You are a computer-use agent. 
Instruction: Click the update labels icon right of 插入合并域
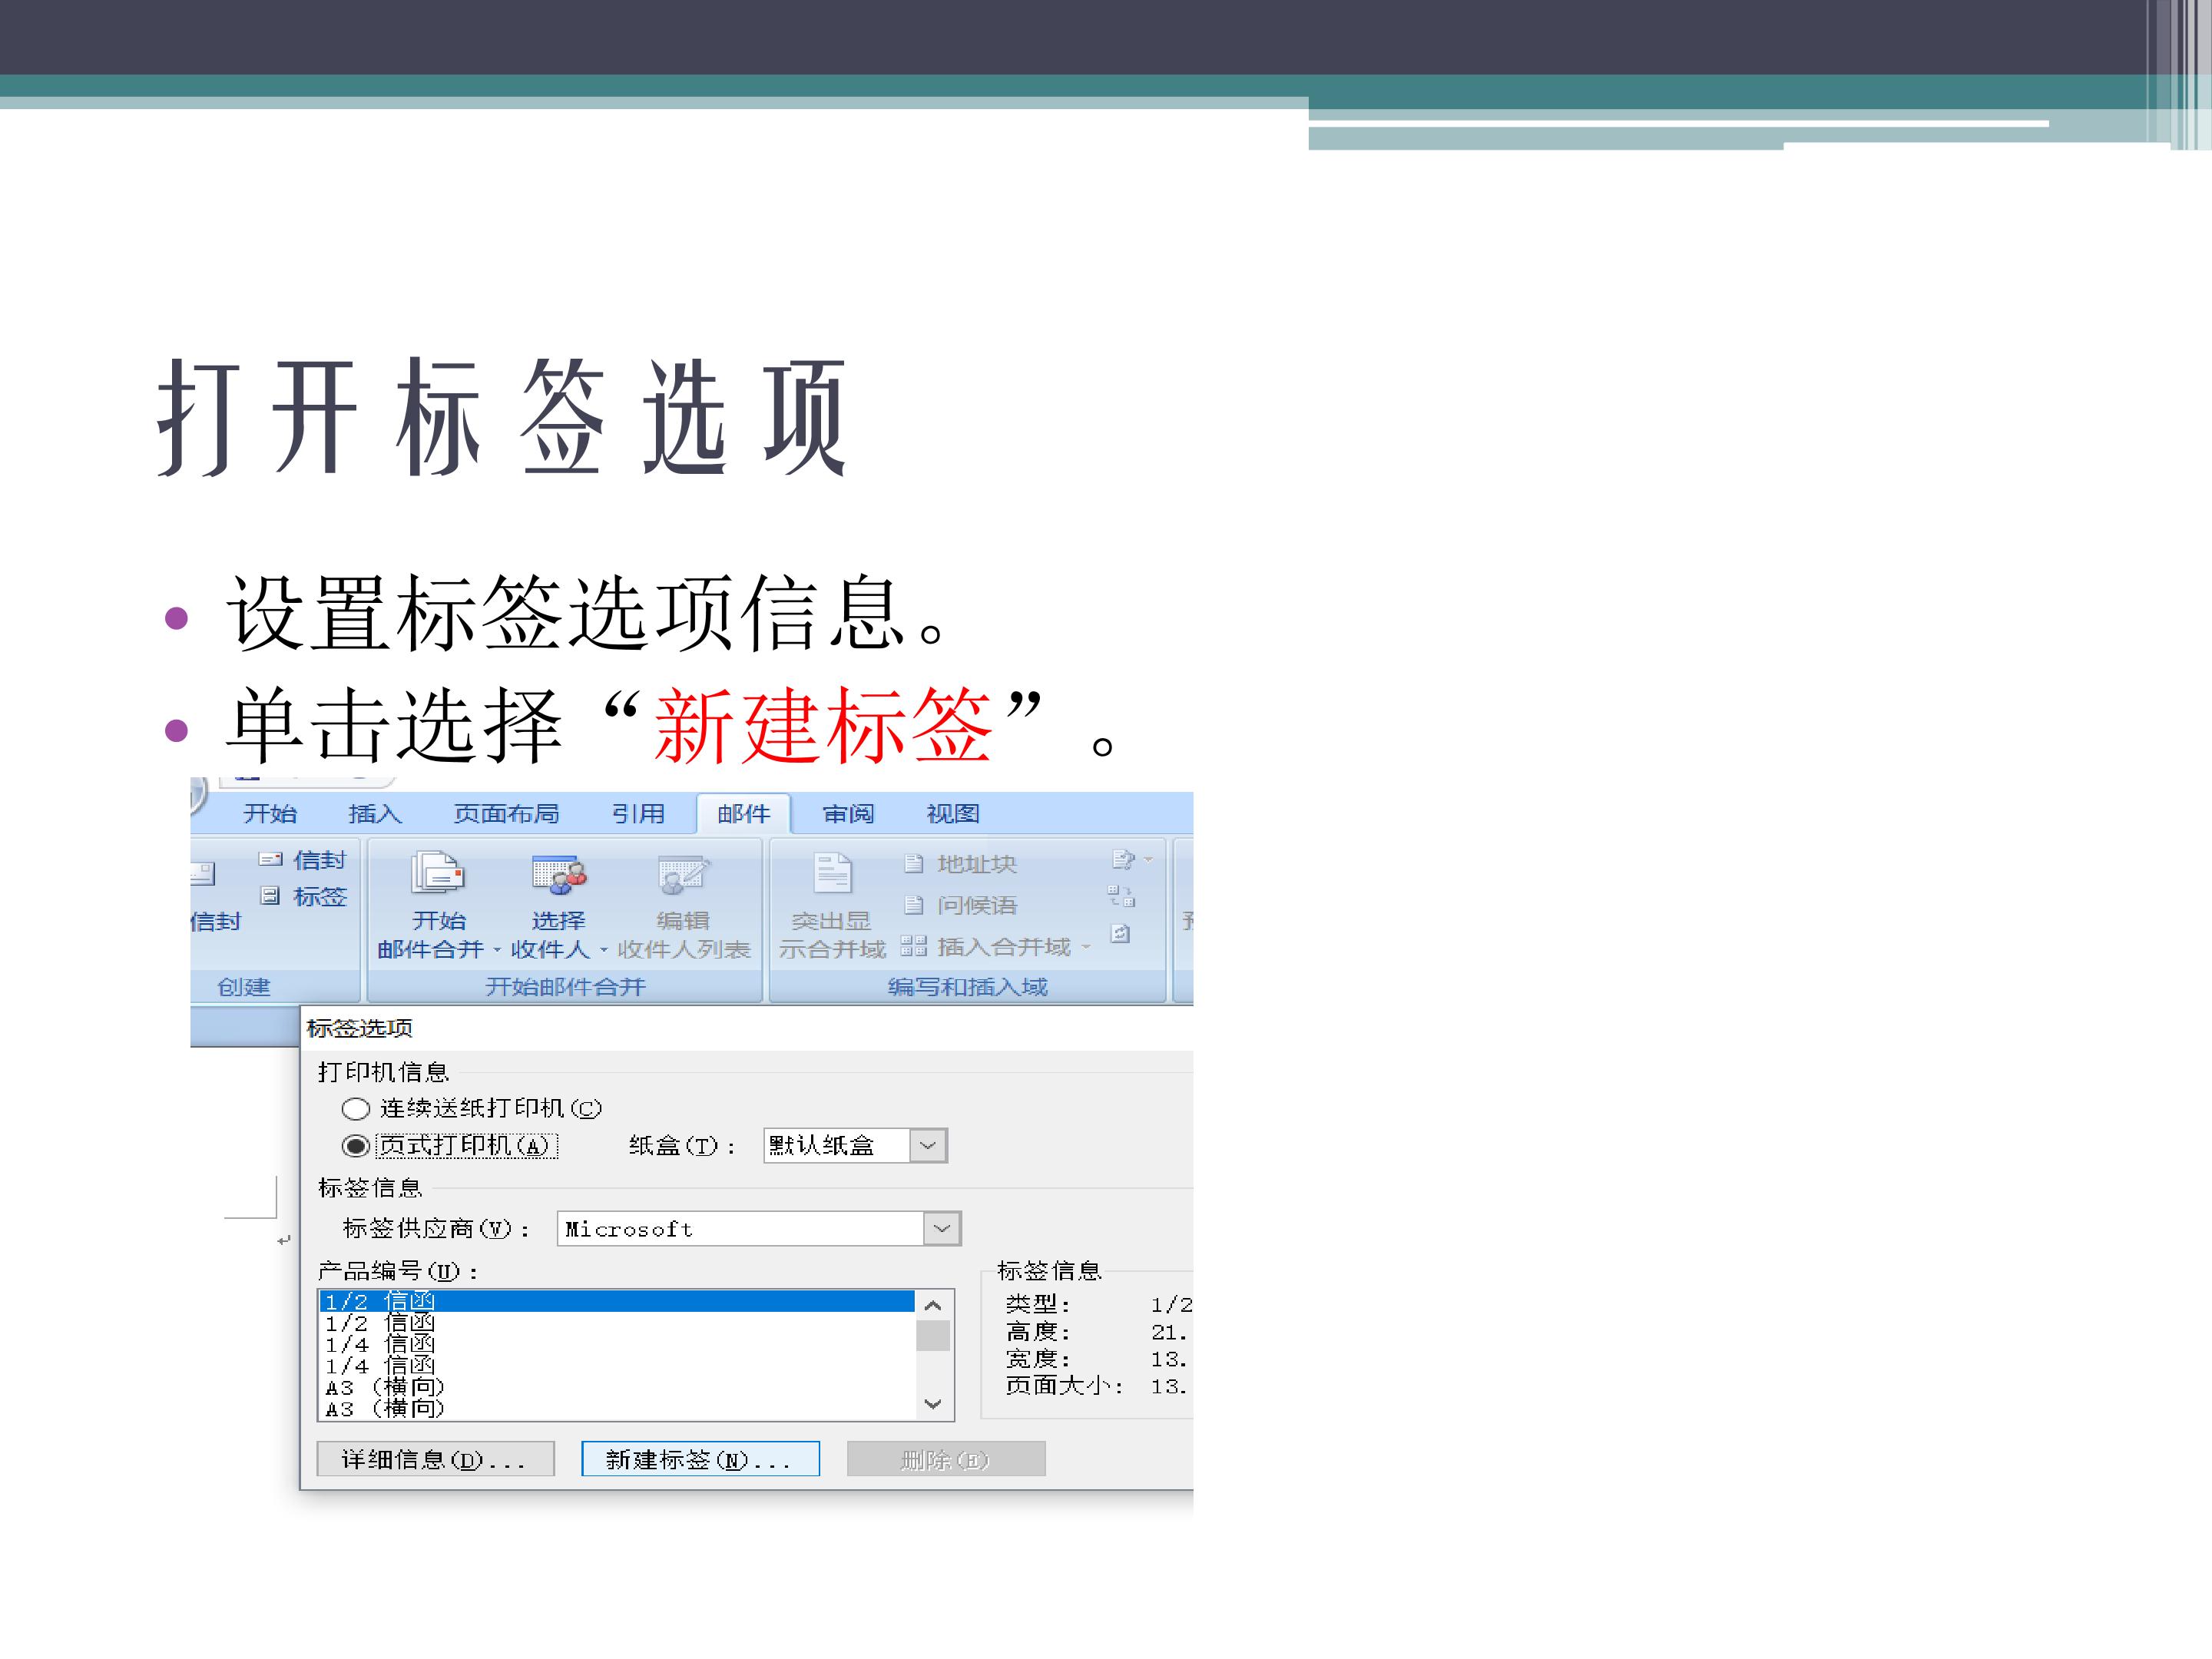[x=1121, y=934]
